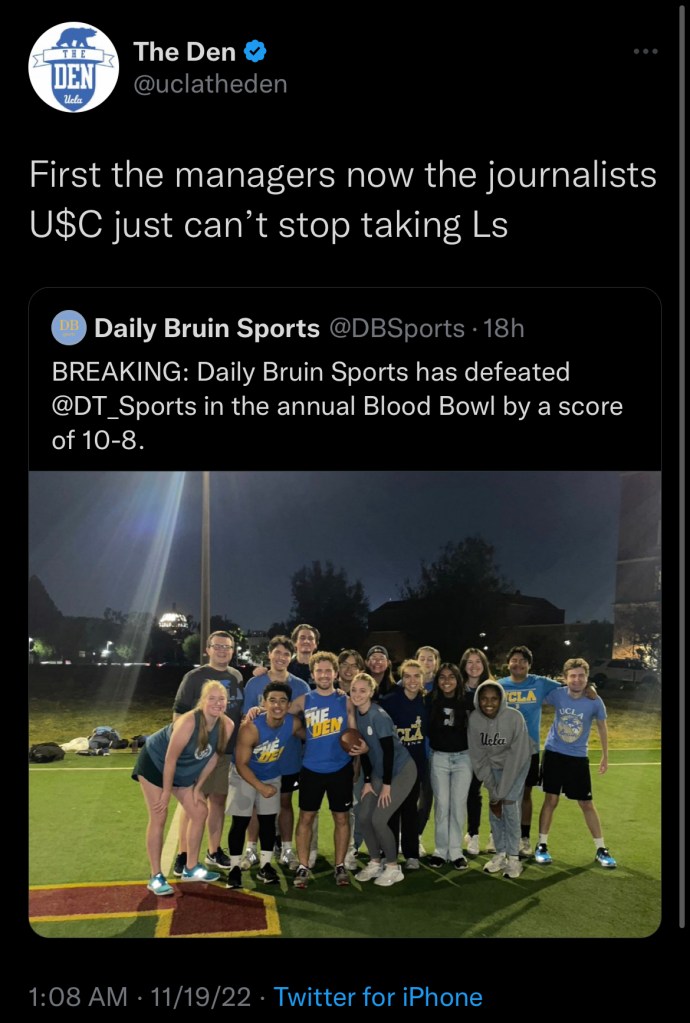Tap the gray Ucla hoodie in photo
Viewport: 690px width, 1023px height.
point(499,742)
